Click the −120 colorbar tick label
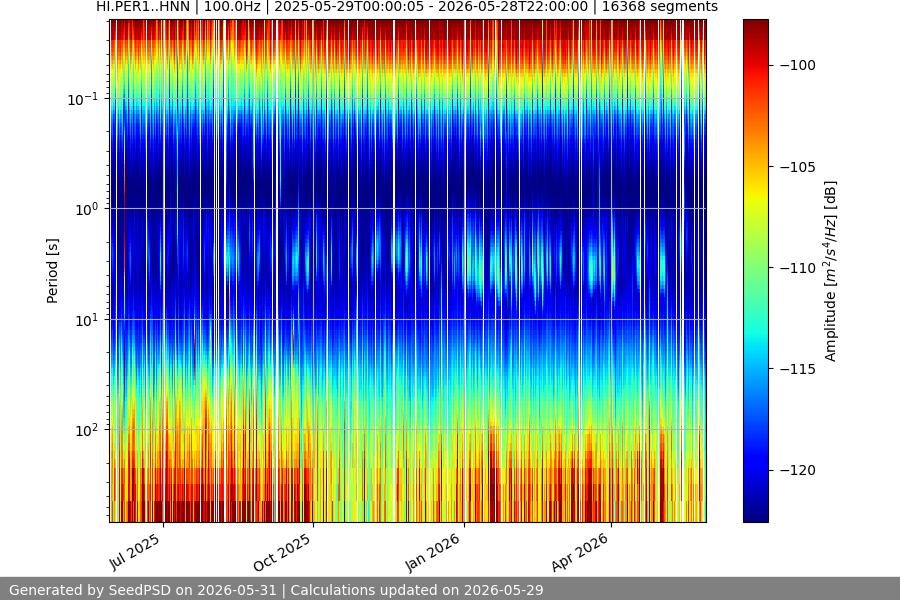 pos(798,470)
